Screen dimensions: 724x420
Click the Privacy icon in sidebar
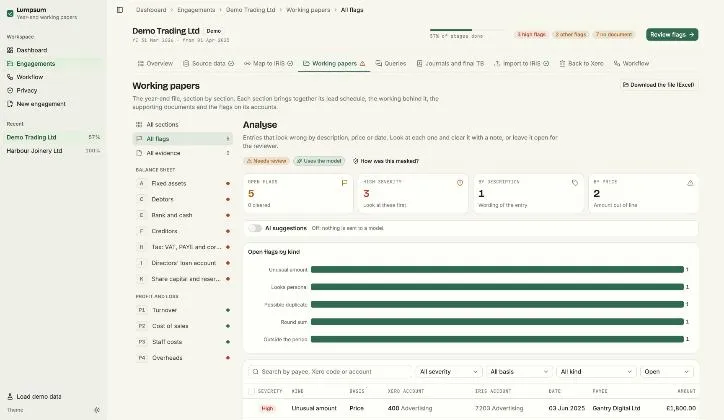click(x=10, y=90)
